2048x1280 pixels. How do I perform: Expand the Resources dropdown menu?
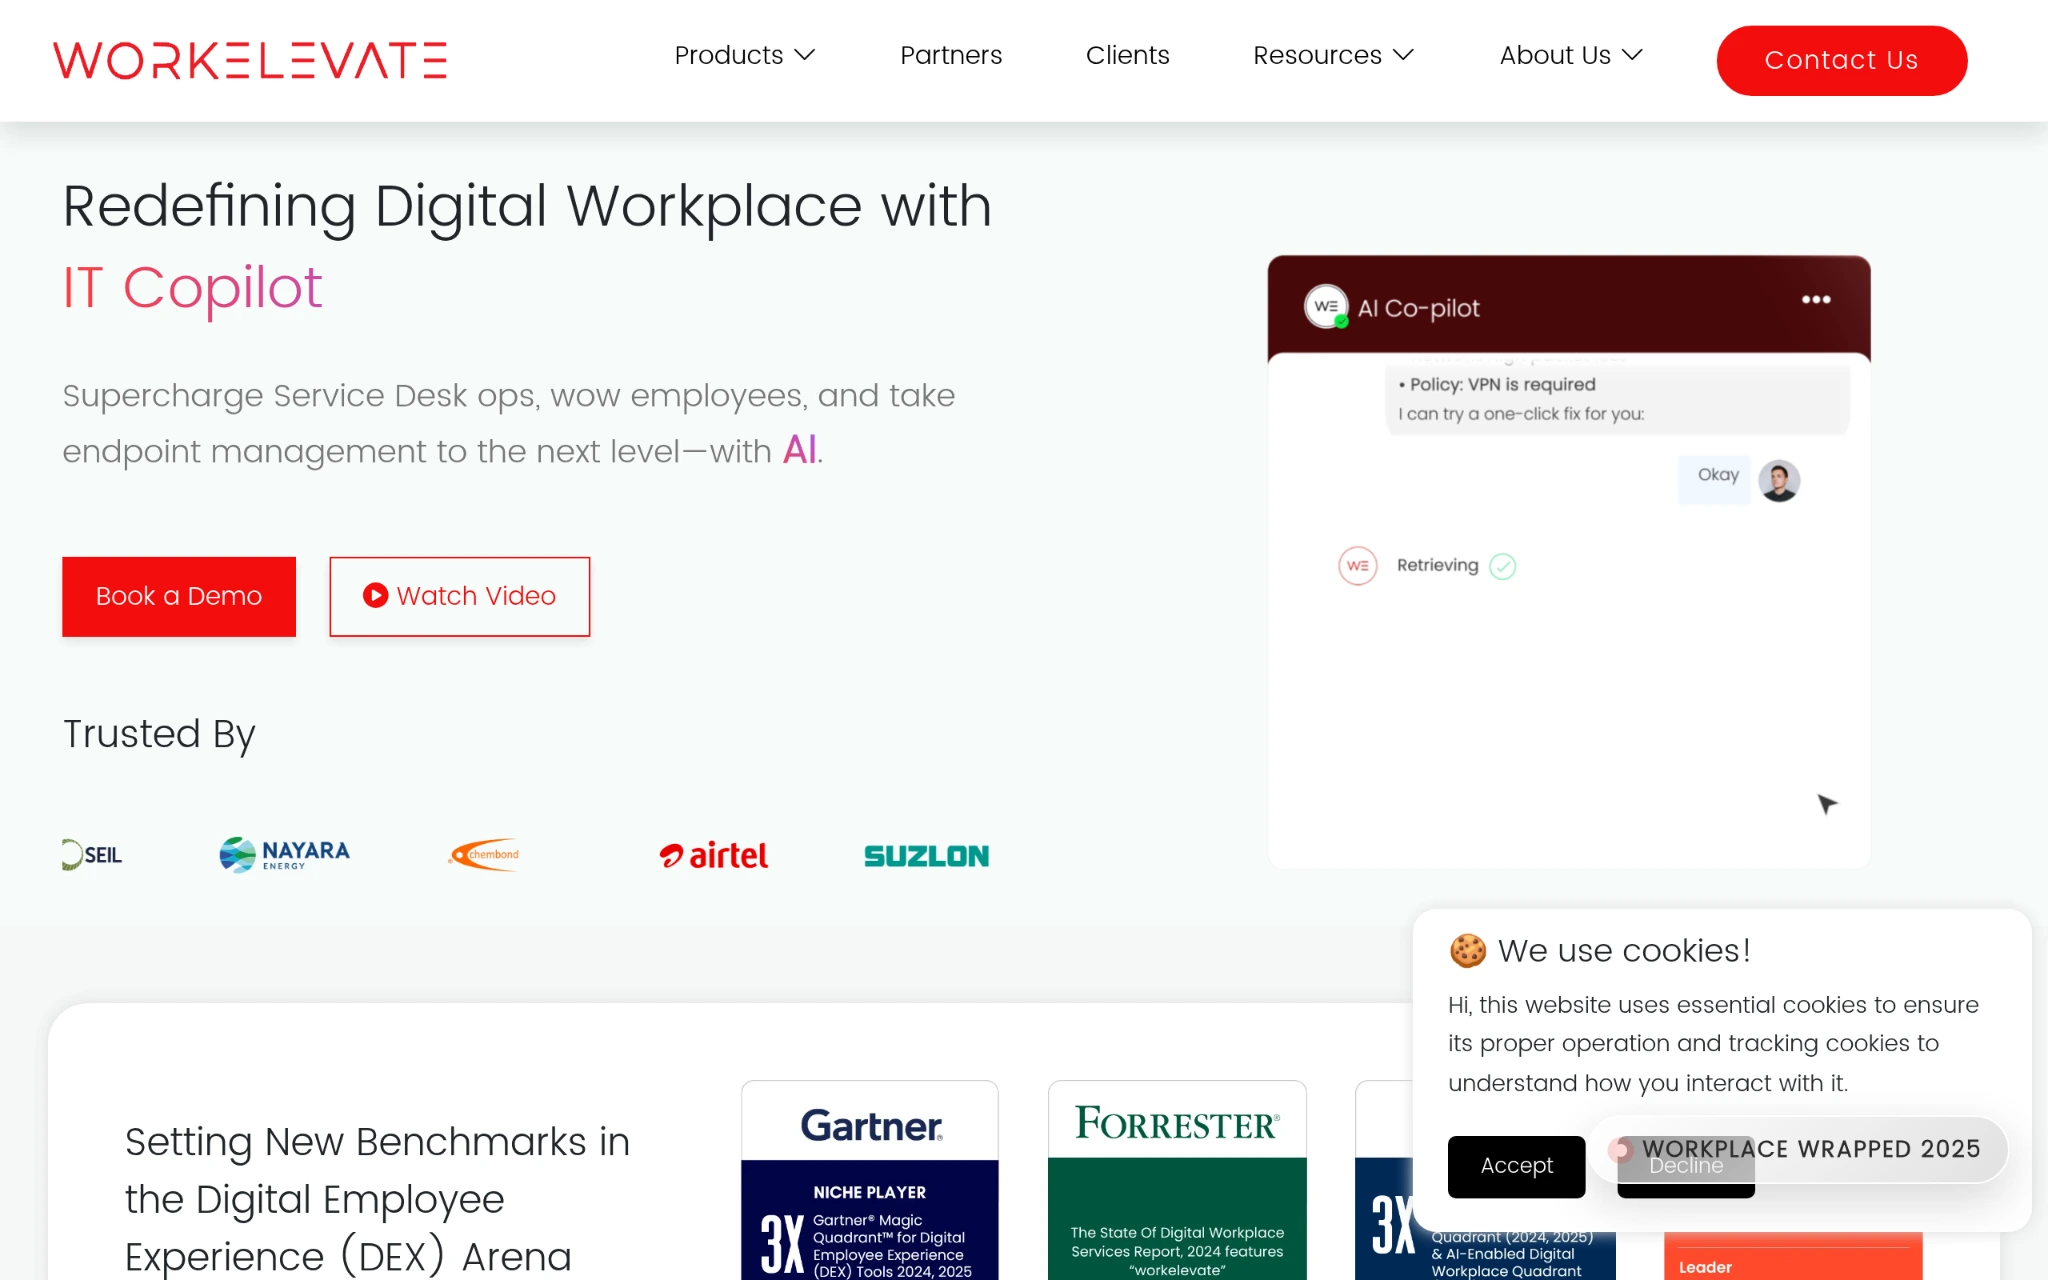pos(1333,55)
